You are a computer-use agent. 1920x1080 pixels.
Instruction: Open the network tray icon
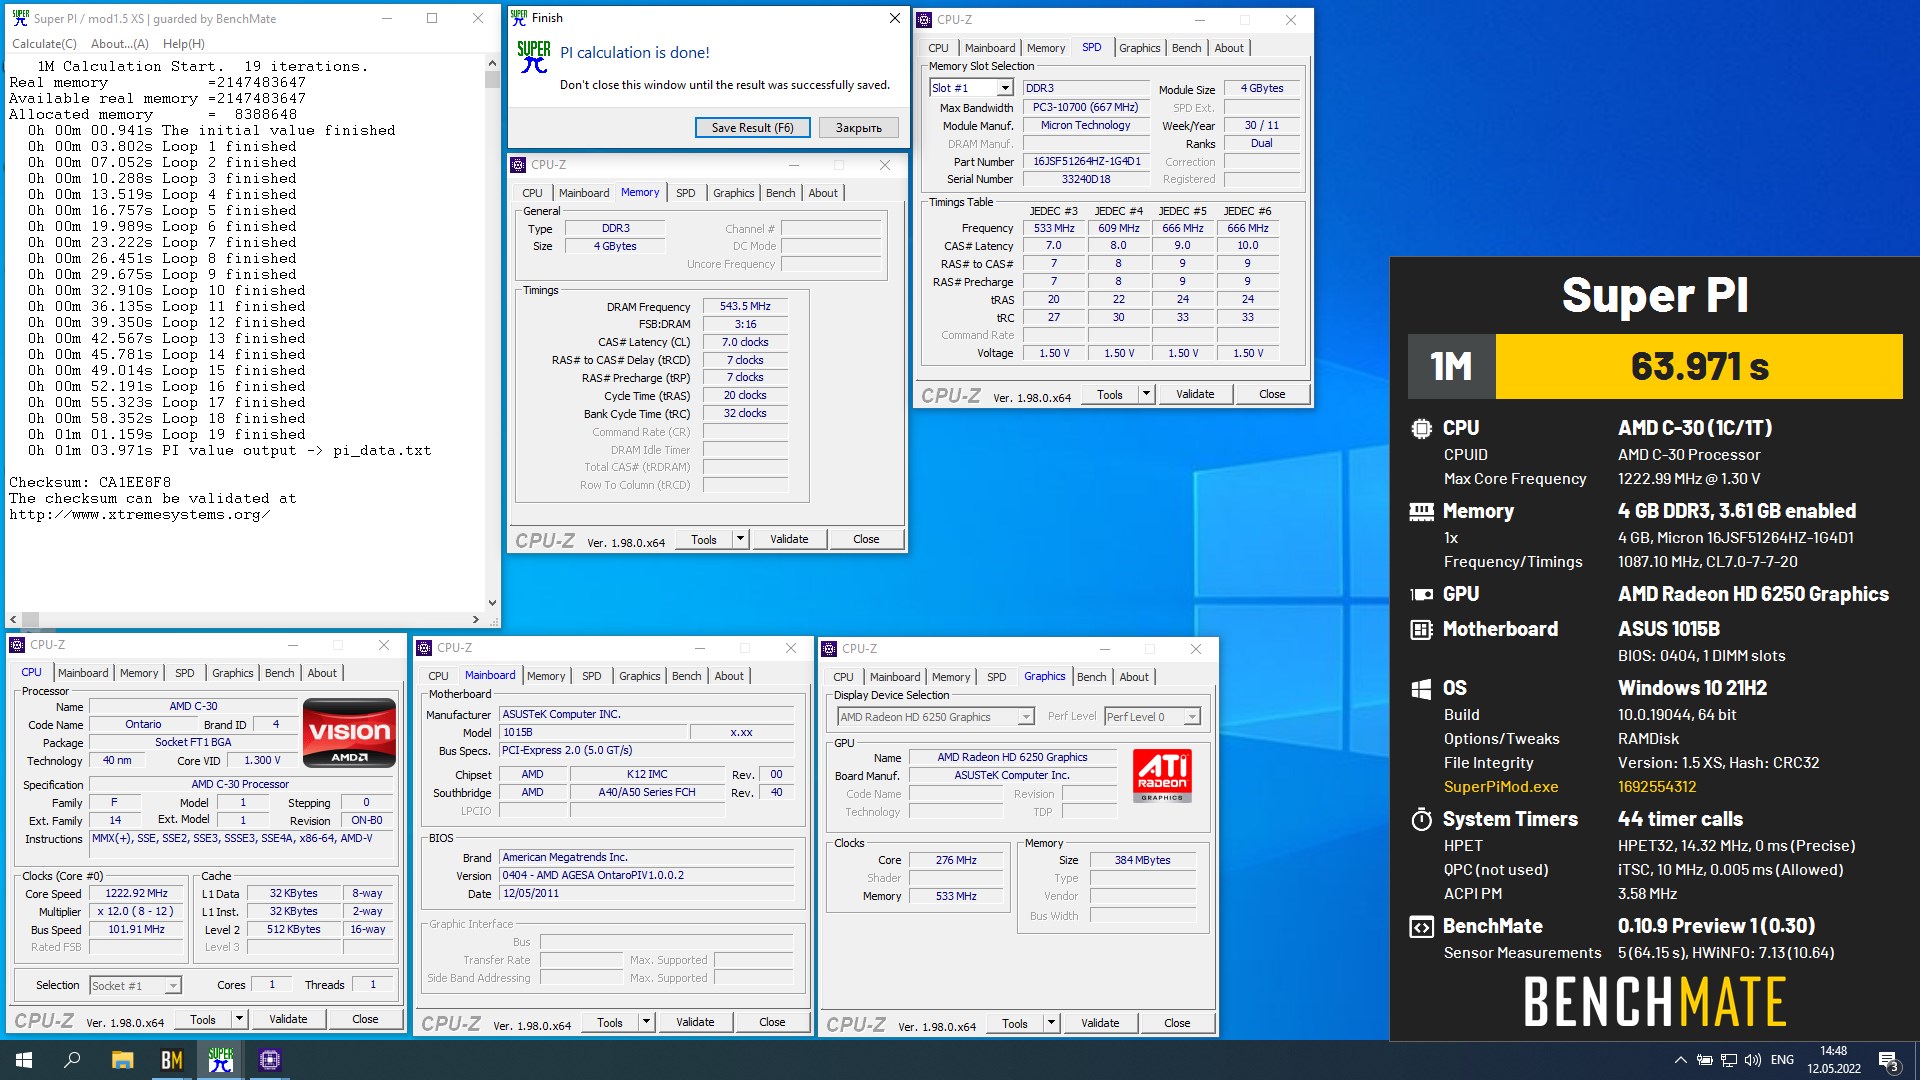click(1728, 1060)
